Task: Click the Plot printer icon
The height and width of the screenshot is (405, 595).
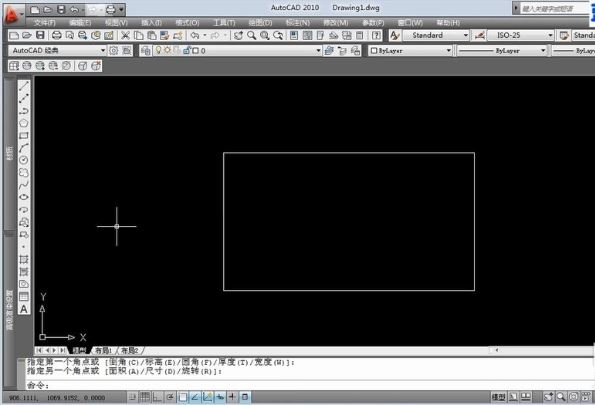Action: tap(57, 35)
